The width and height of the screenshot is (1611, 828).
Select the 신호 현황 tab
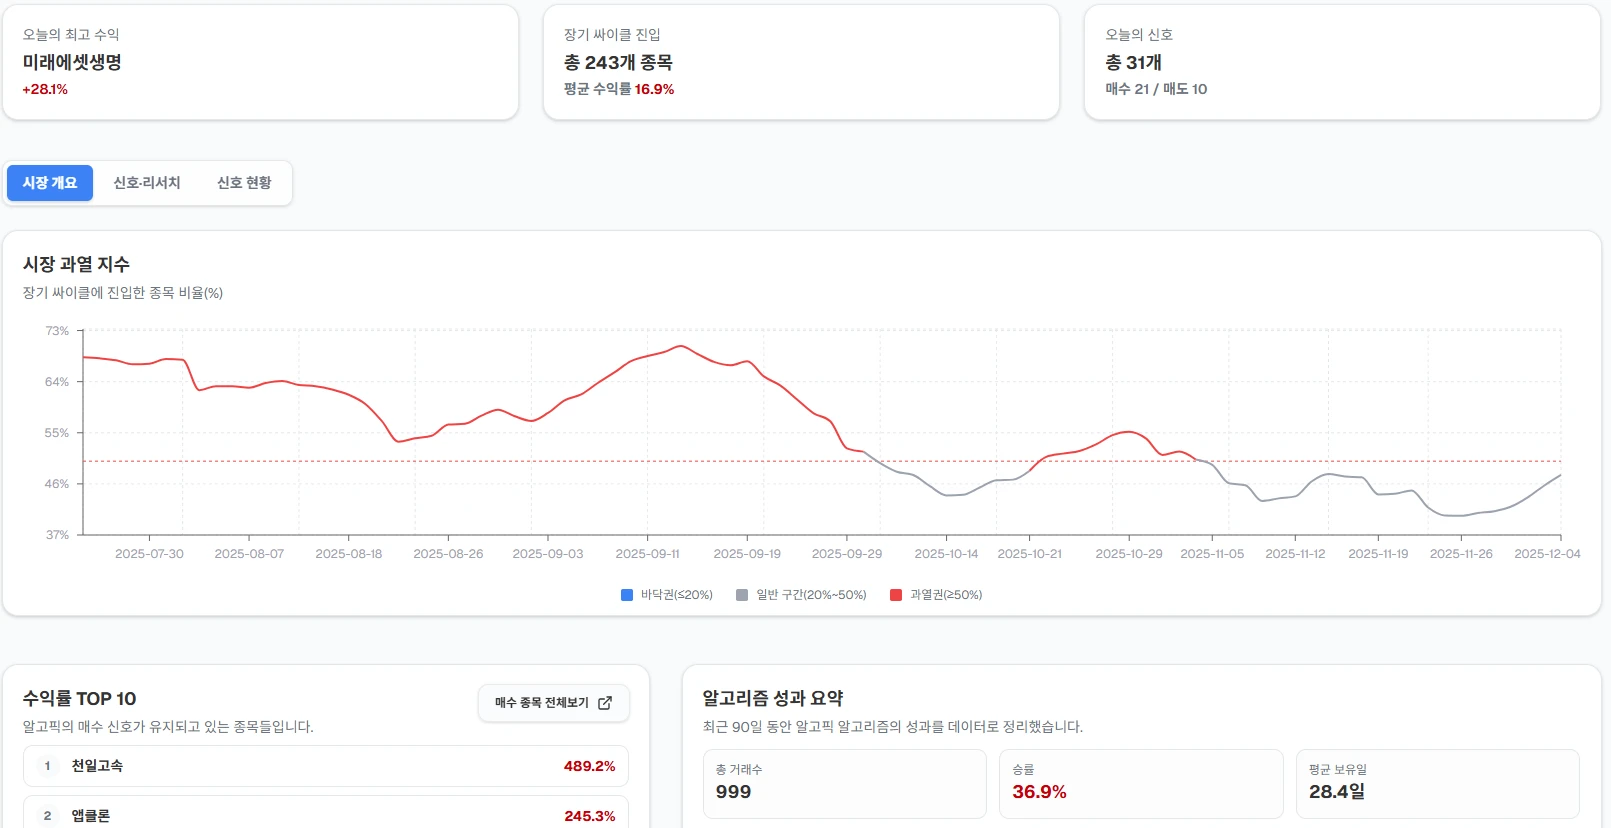pyautogui.click(x=244, y=183)
